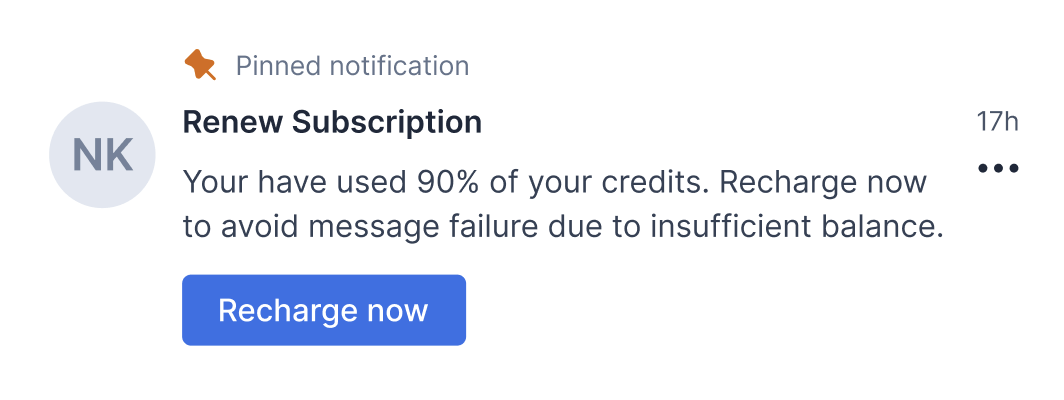Click "Recharge now" sentence in body text
1064x400 pixels.
tap(823, 183)
